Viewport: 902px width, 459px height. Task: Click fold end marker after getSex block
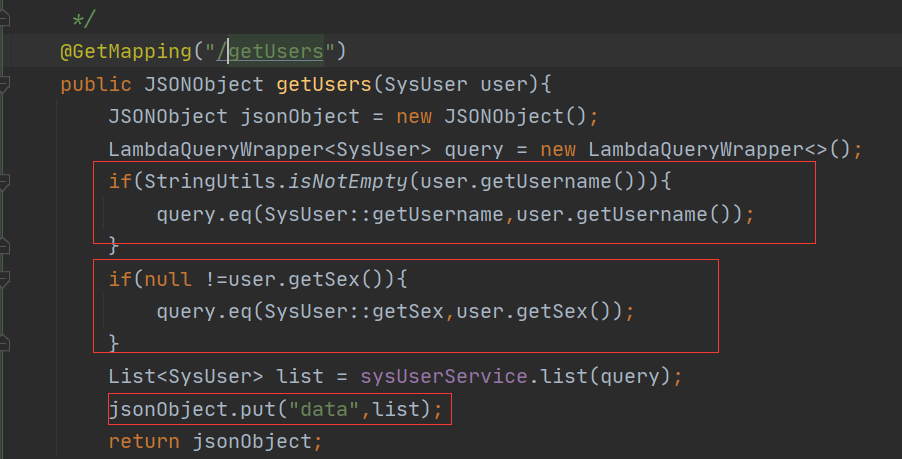pyautogui.click(x=4, y=343)
